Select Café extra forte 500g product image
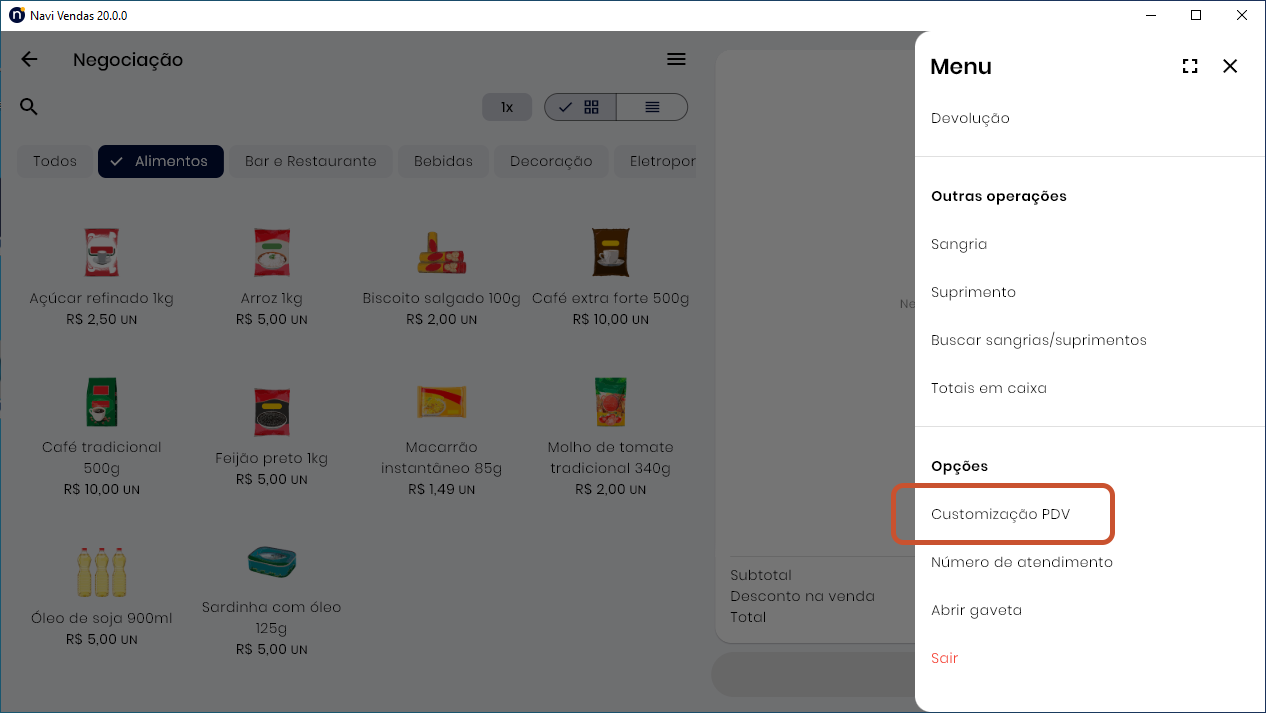 pyautogui.click(x=610, y=252)
